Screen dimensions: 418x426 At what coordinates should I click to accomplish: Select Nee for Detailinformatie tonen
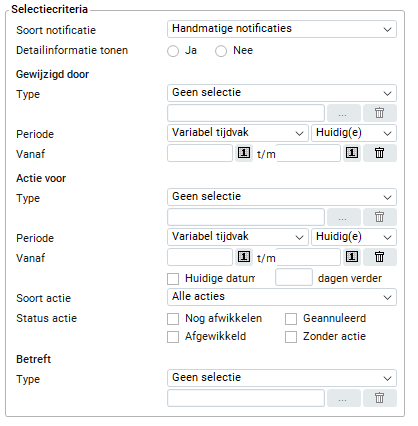point(221,51)
